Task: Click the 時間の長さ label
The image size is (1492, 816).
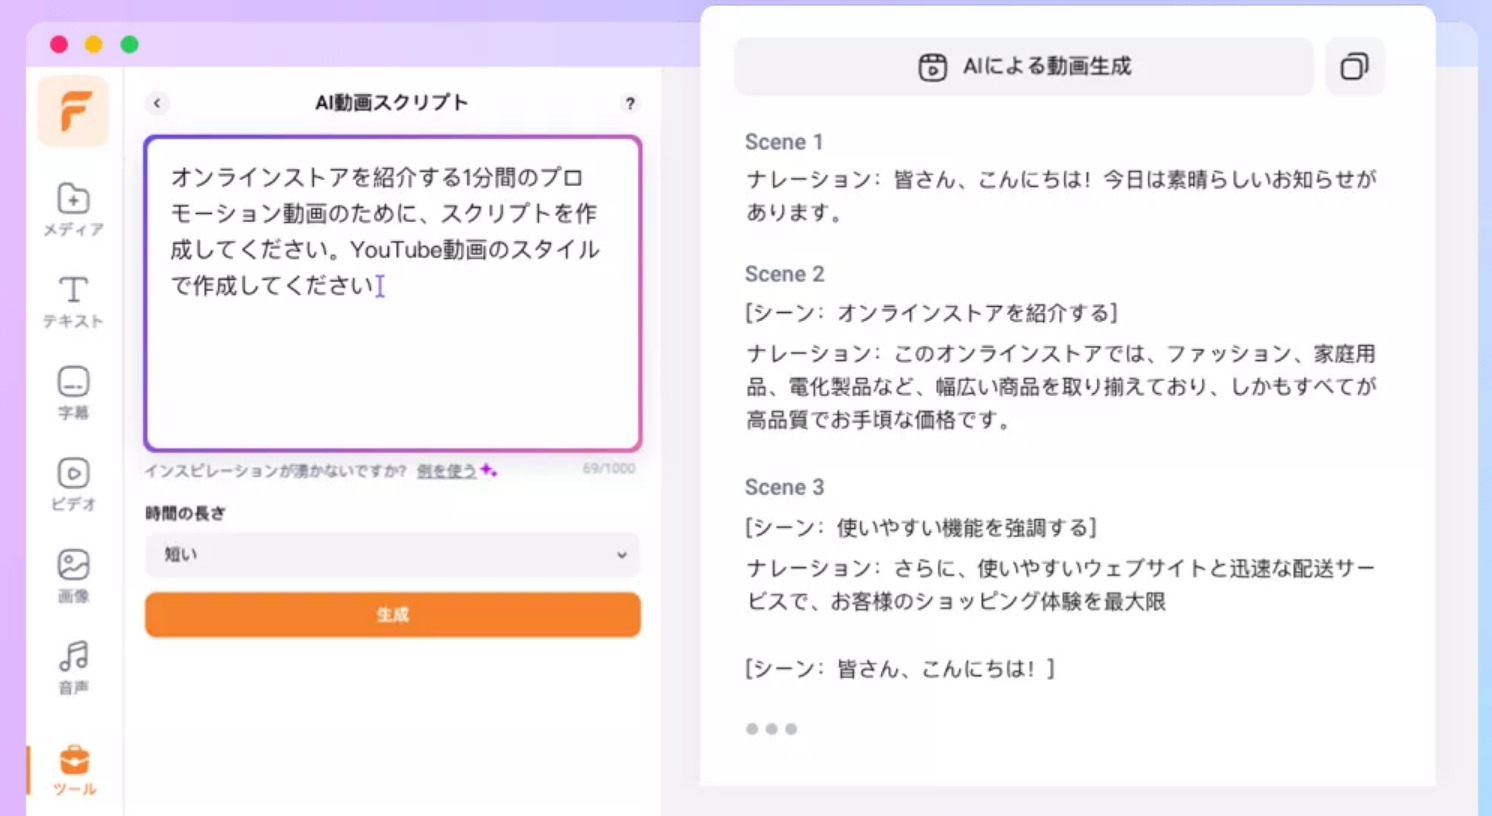Action: (x=185, y=513)
